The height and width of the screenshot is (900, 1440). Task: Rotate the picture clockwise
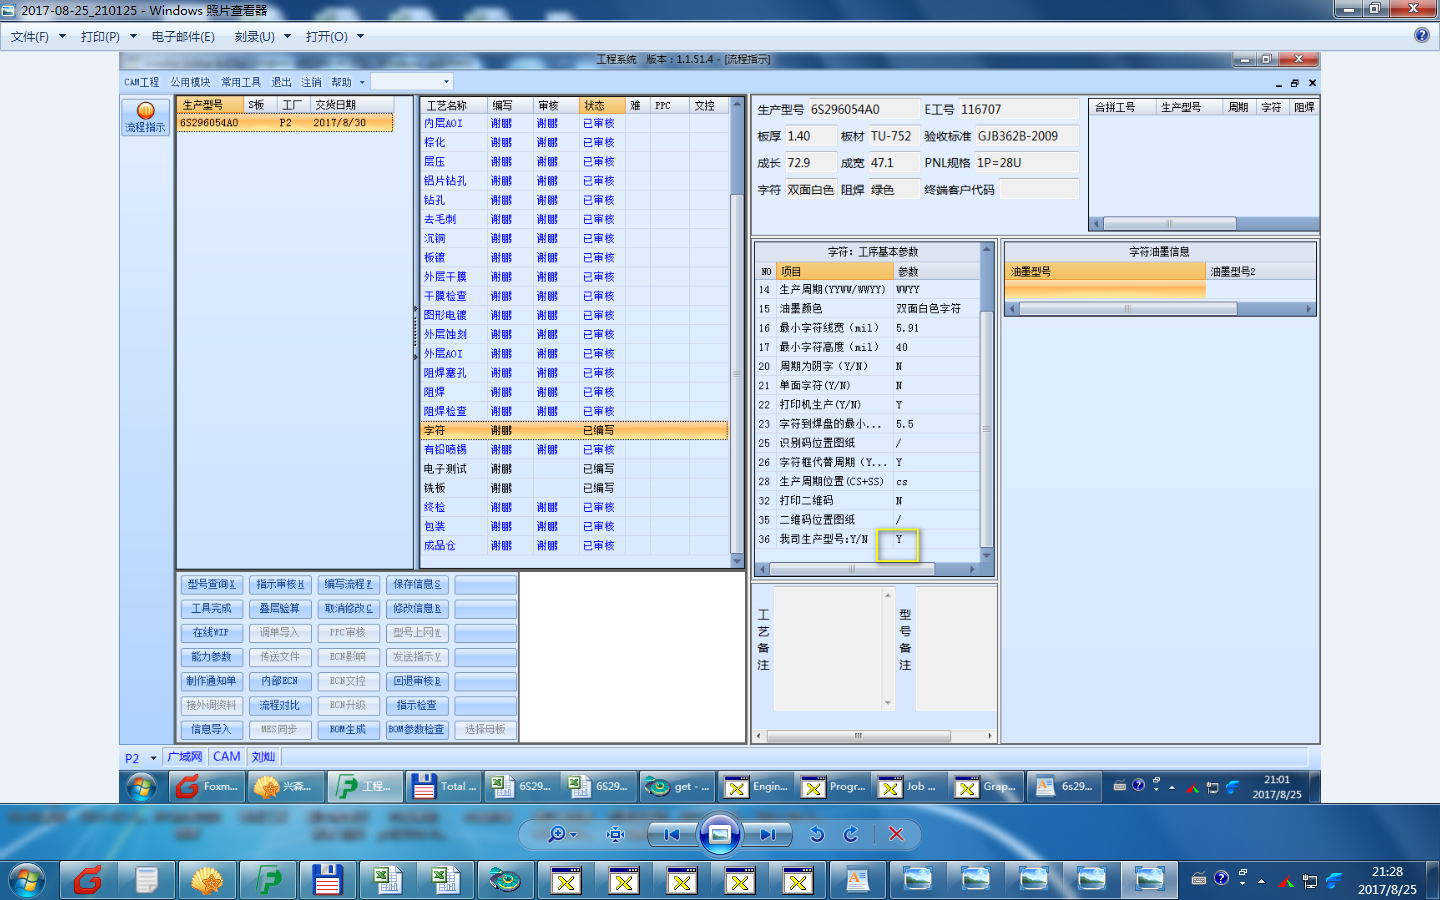point(851,834)
